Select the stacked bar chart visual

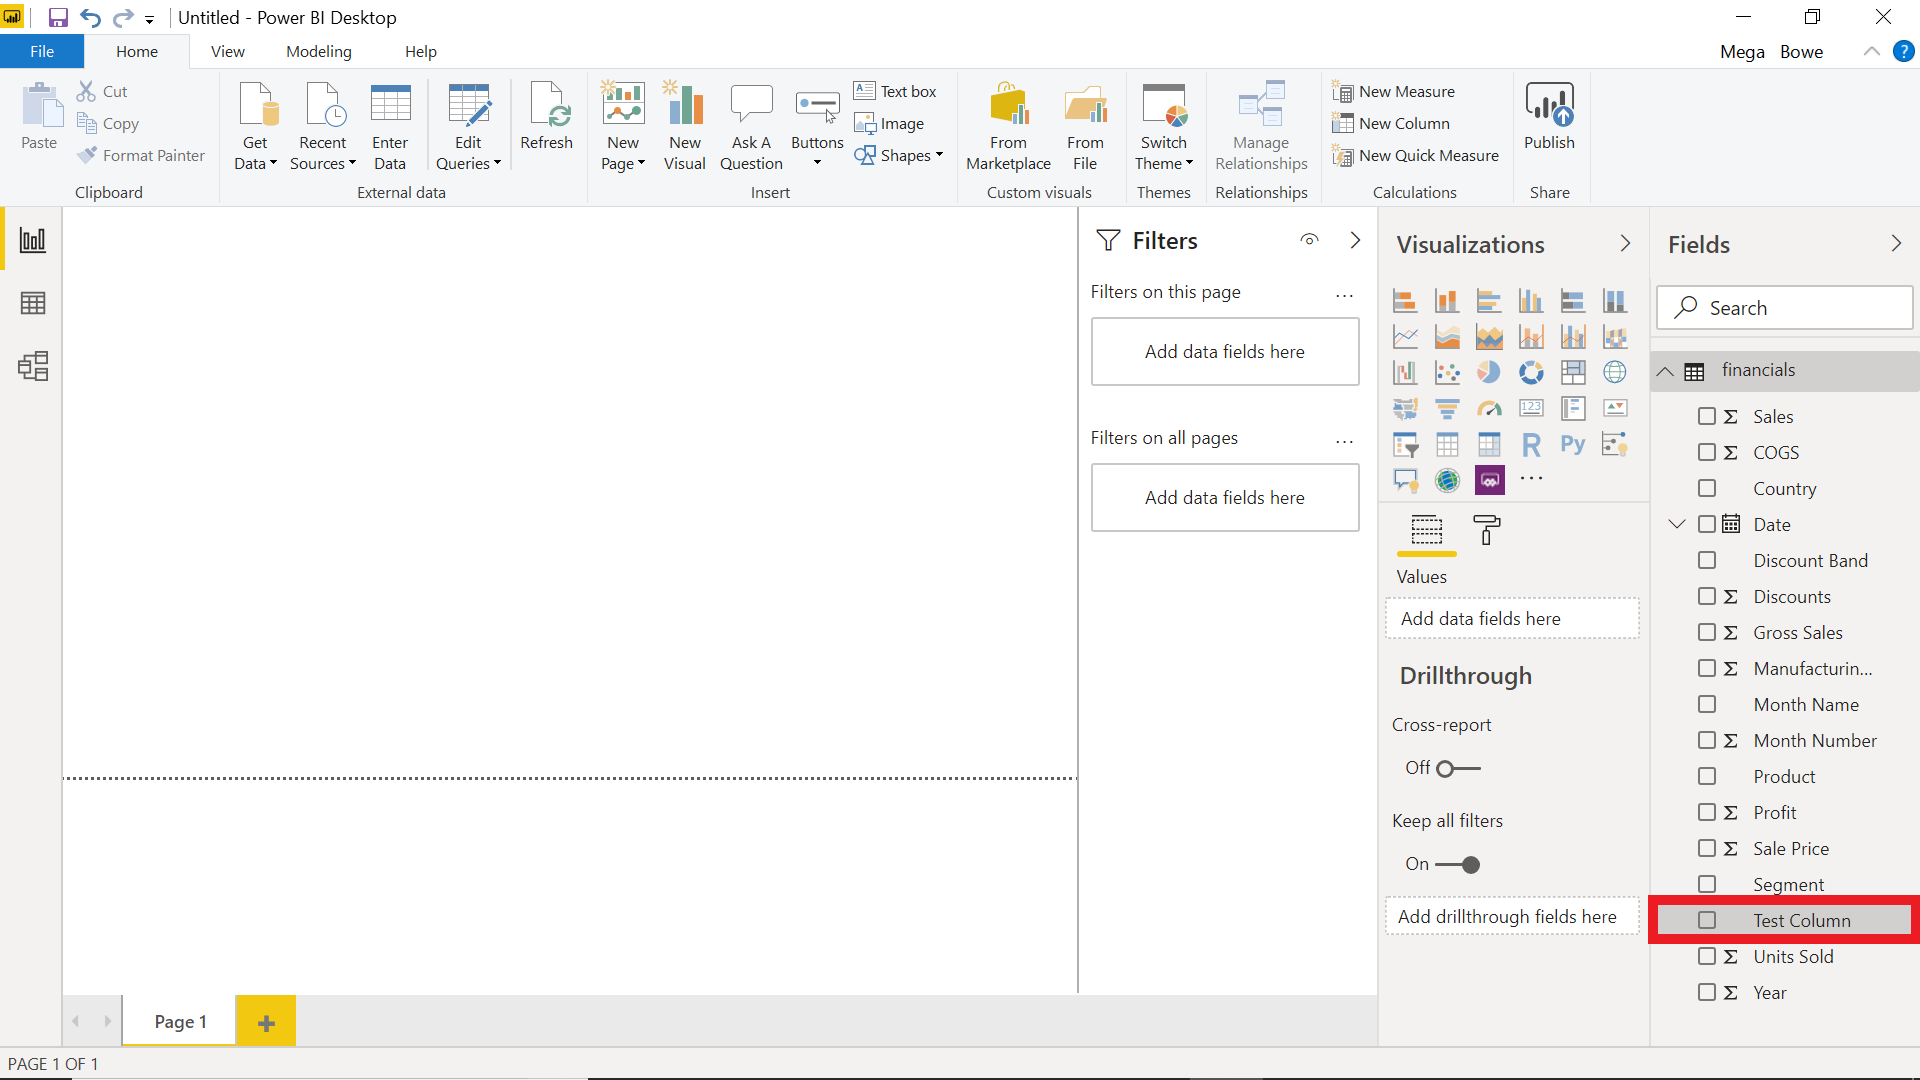[x=1405, y=301]
